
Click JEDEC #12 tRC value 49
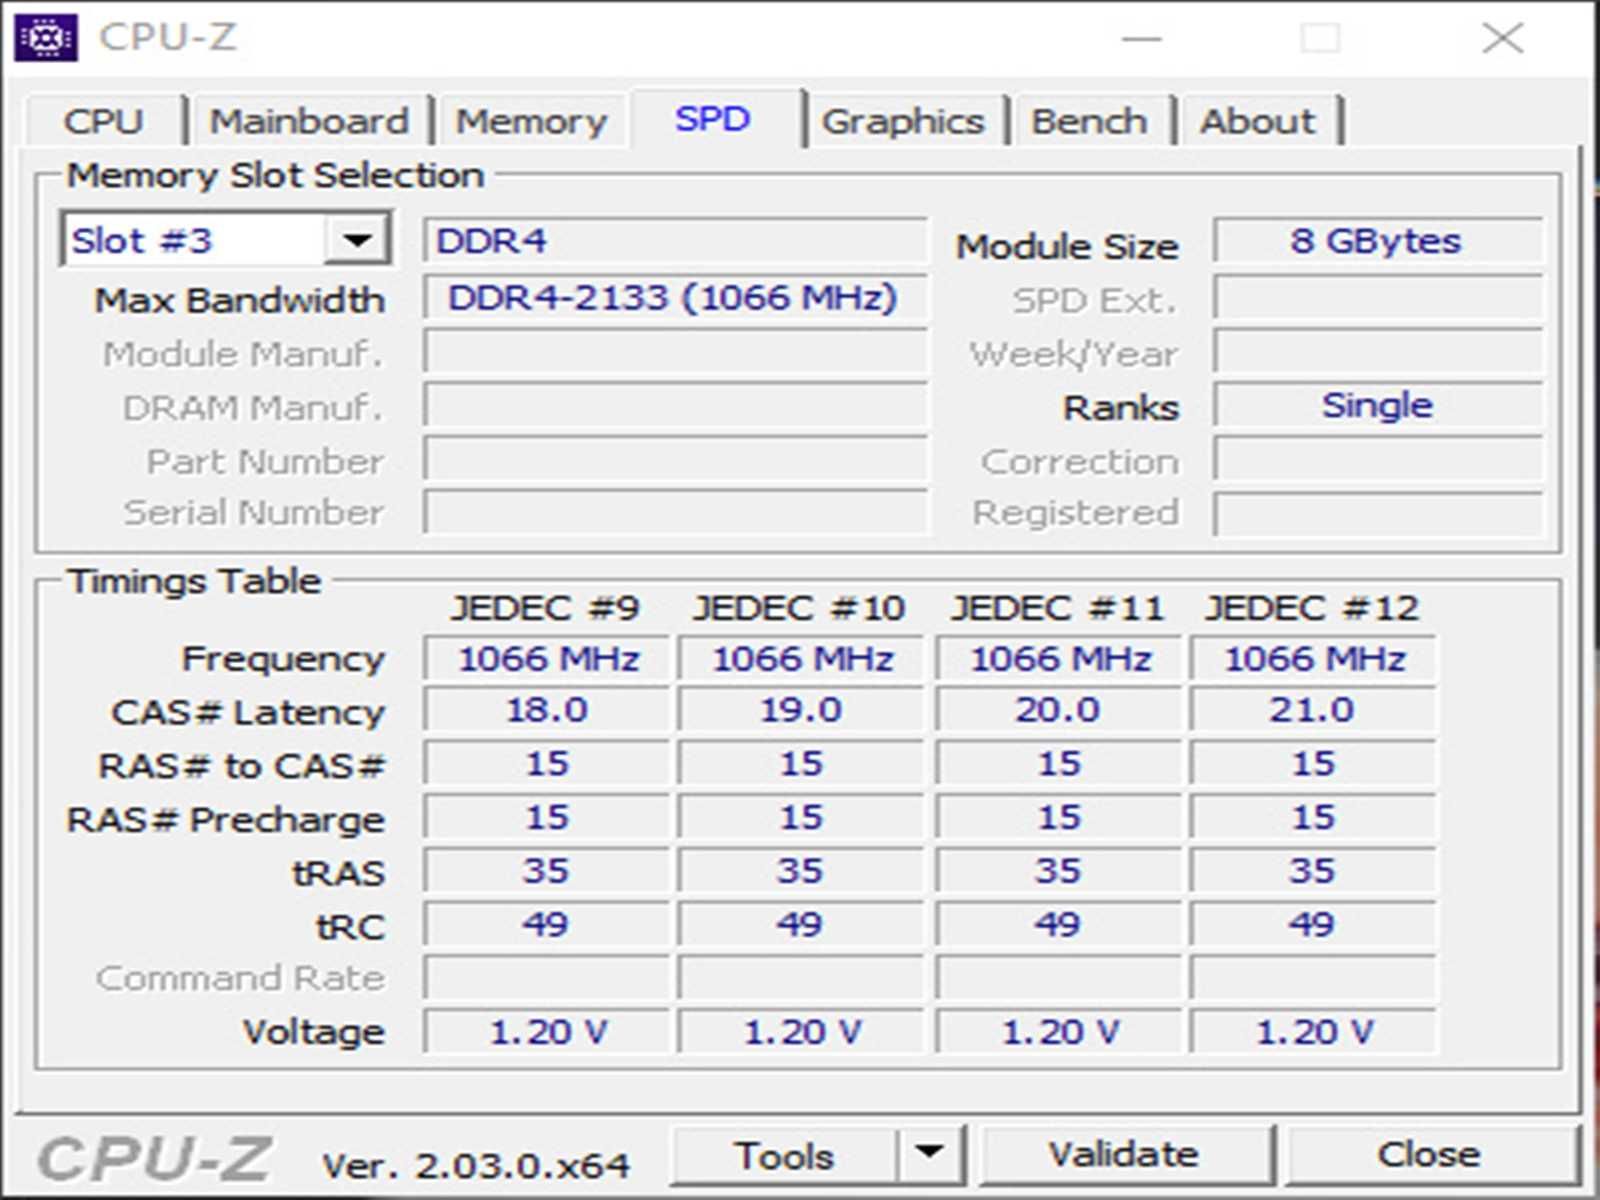(1313, 925)
